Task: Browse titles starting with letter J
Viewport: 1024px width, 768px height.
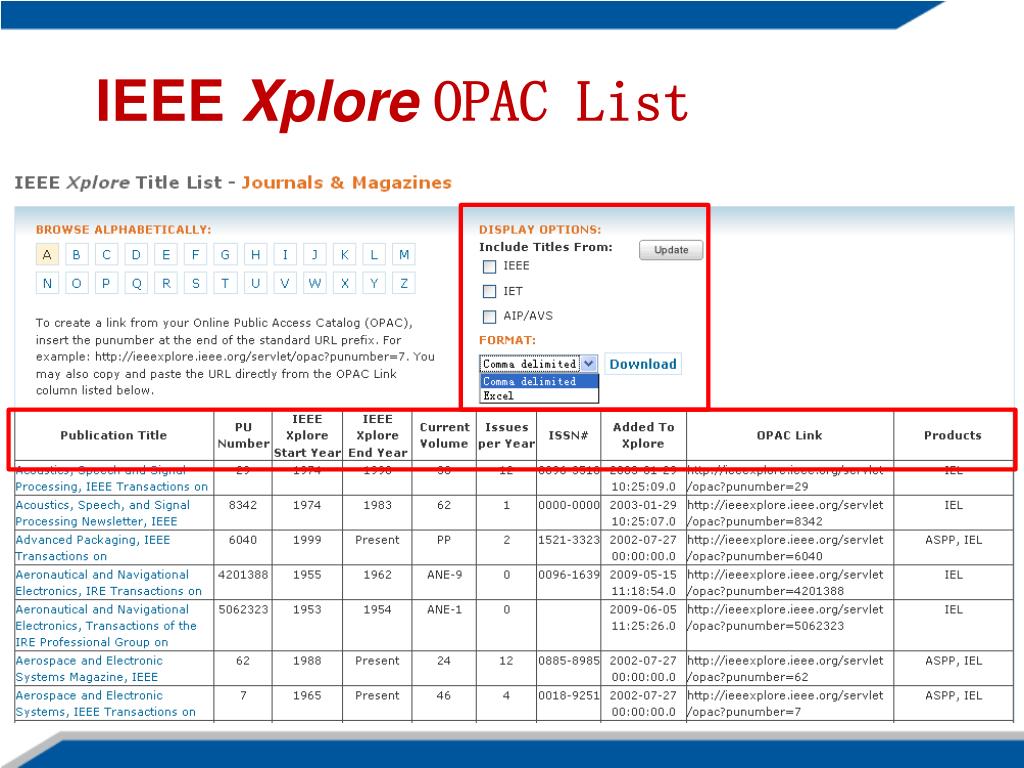Action: click(315, 255)
